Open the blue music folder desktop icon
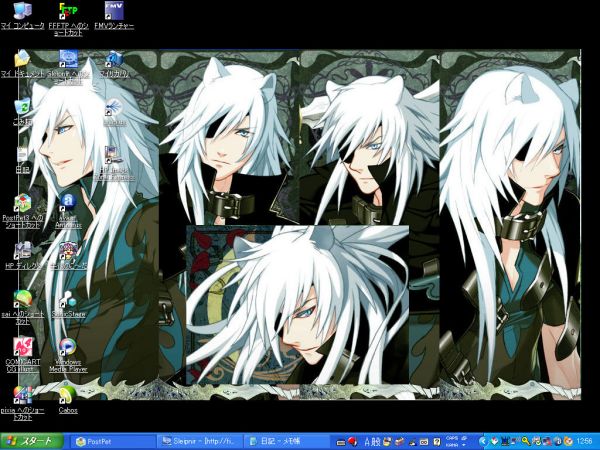Image resolution: width=600 pixels, height=450 pixels. point(114,59)
